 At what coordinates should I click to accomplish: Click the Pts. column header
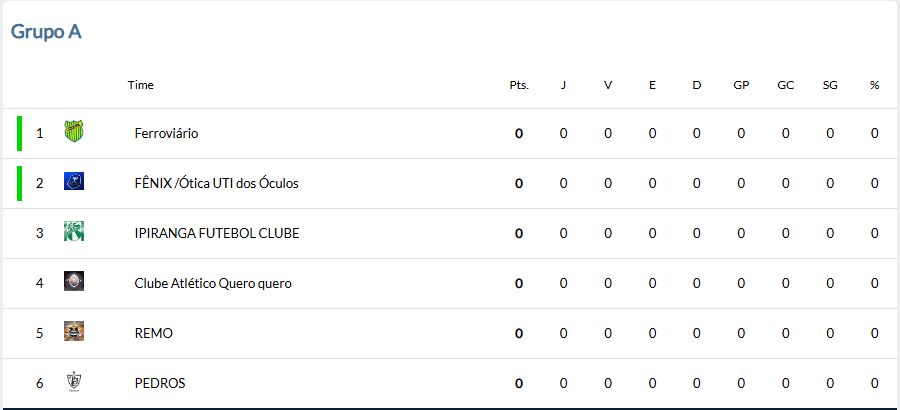point(519,85)
